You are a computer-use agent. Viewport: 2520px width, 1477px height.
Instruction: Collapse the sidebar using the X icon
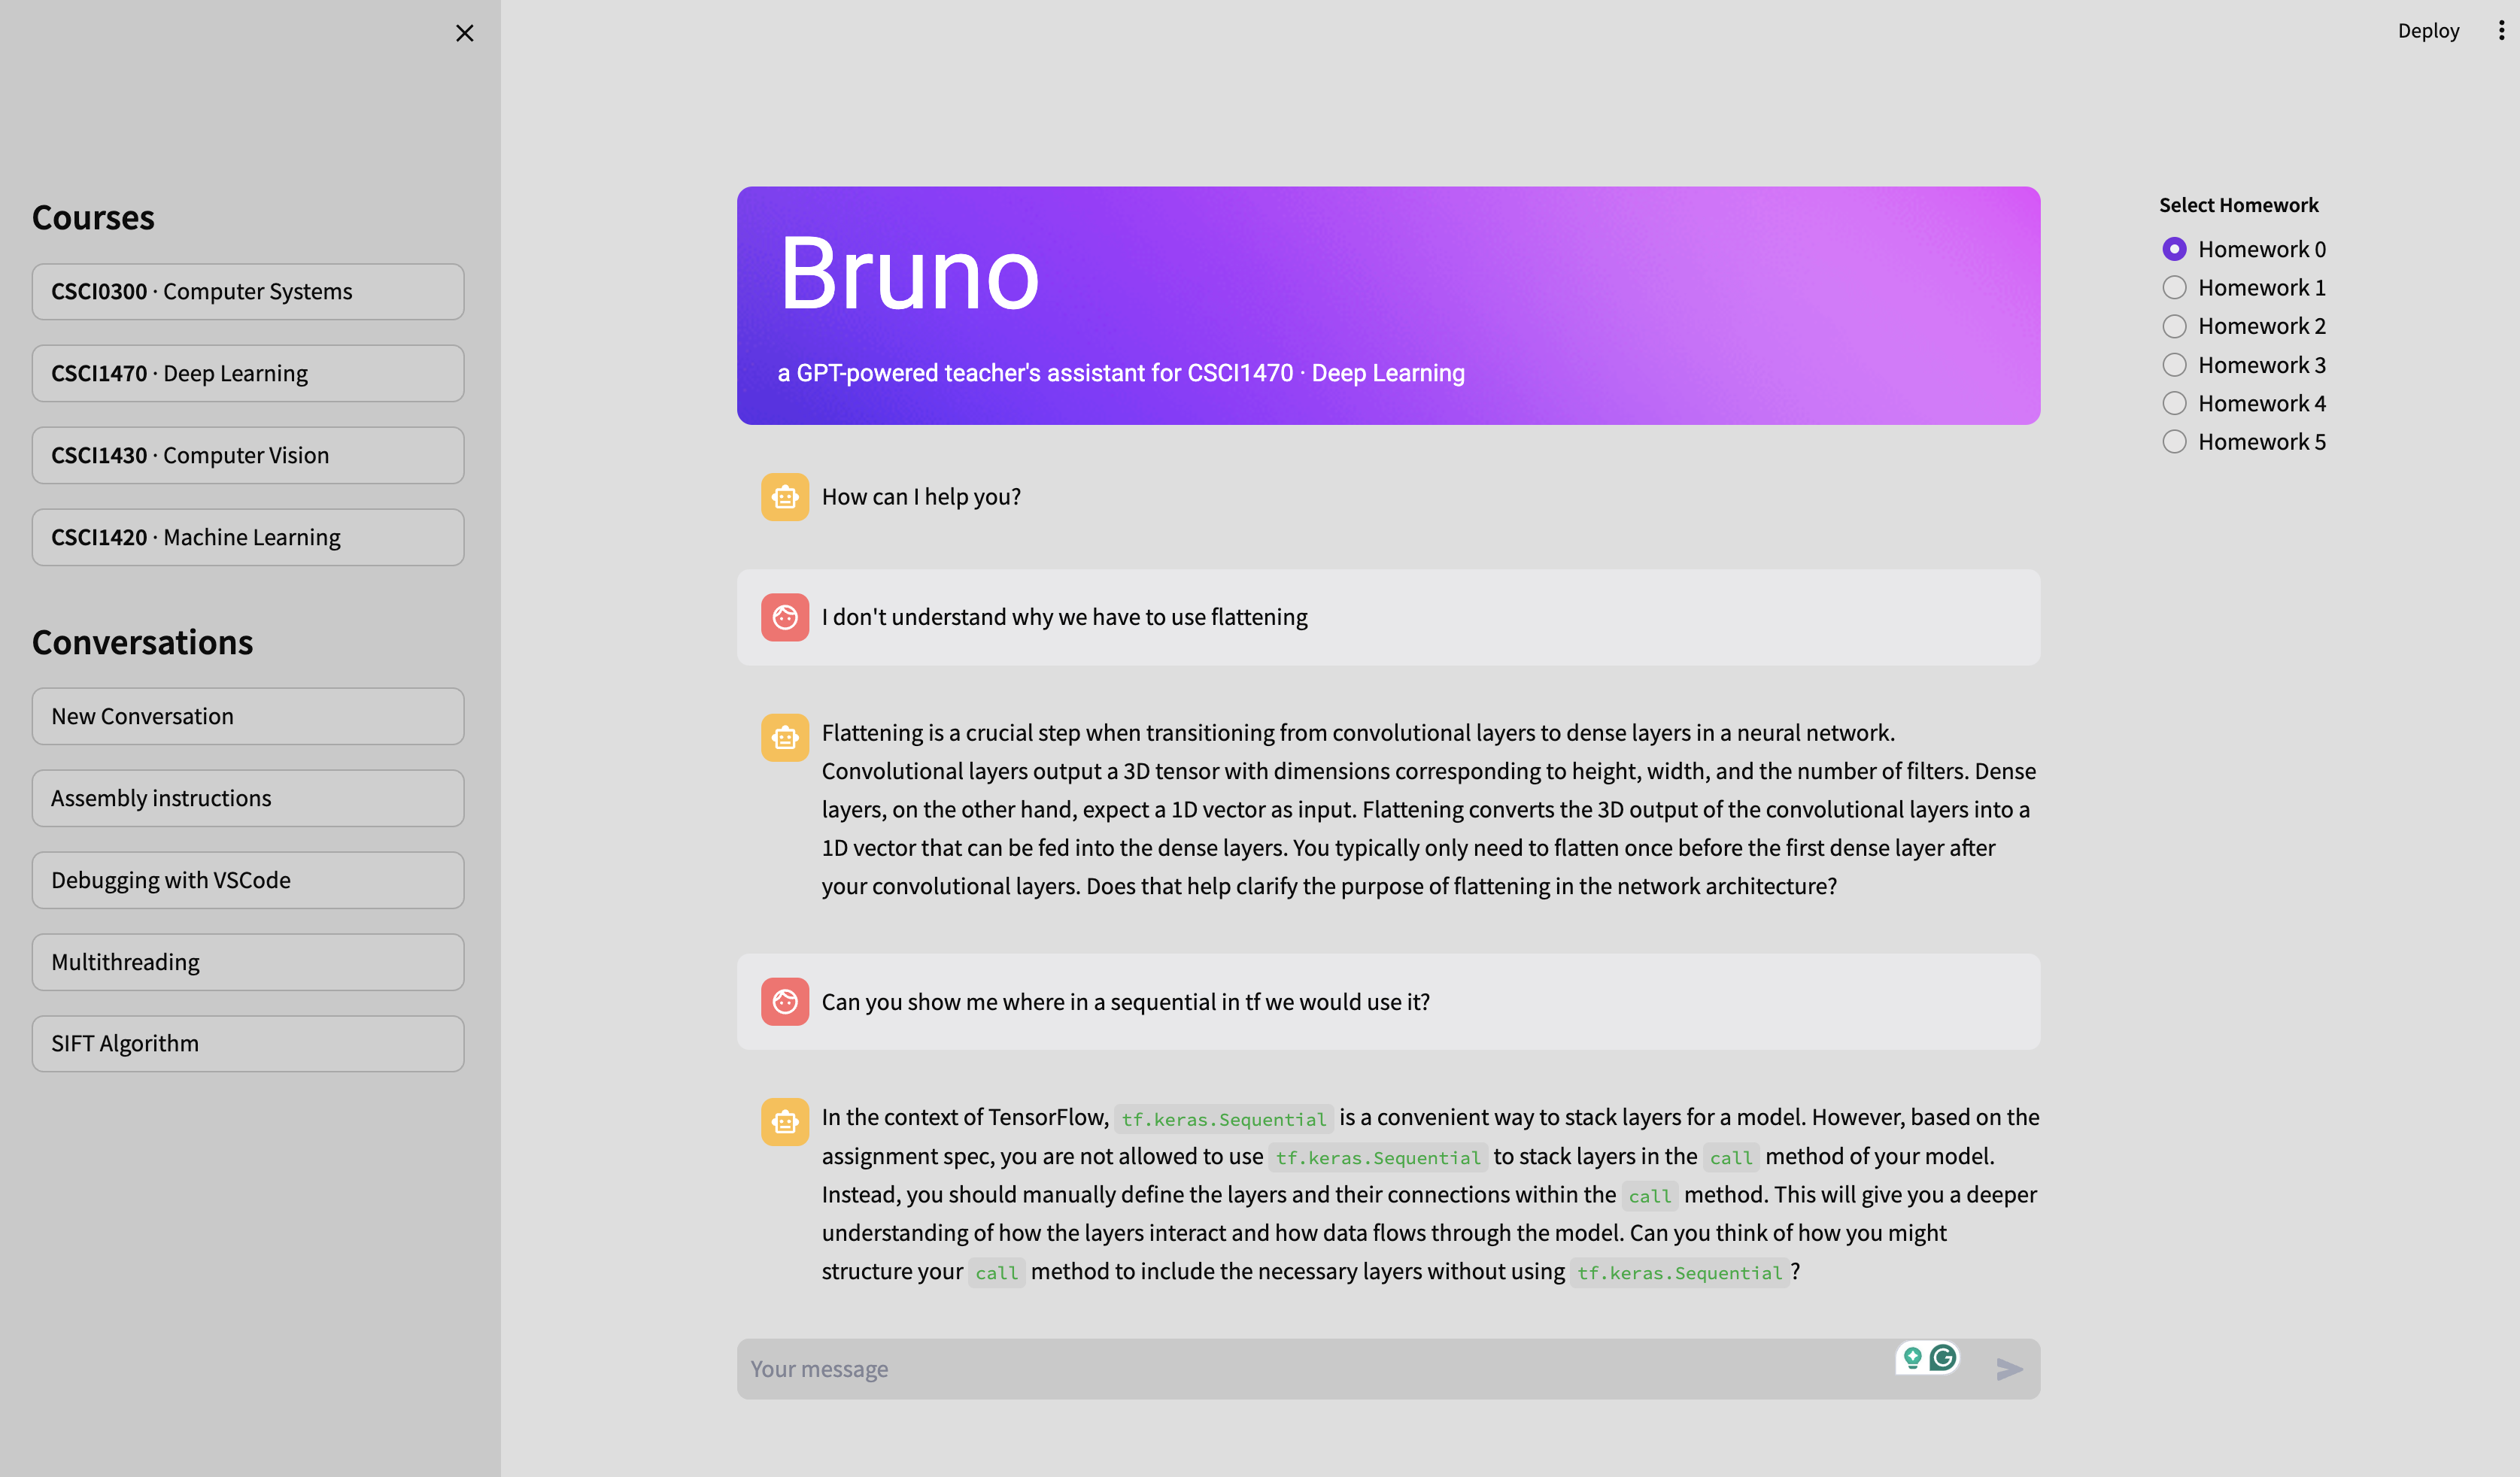464,33
